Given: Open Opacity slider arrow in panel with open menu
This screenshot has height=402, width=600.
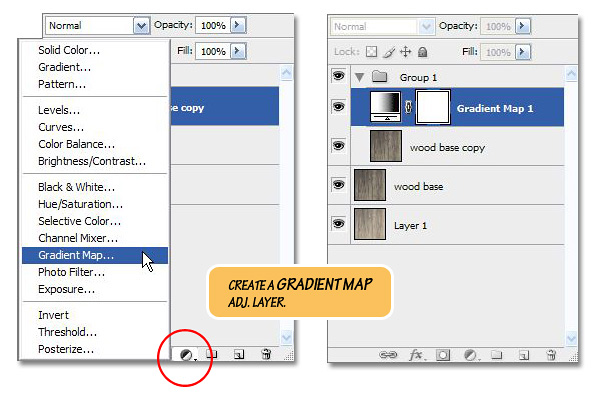Looking at the screenshot, I should point(237,25).
